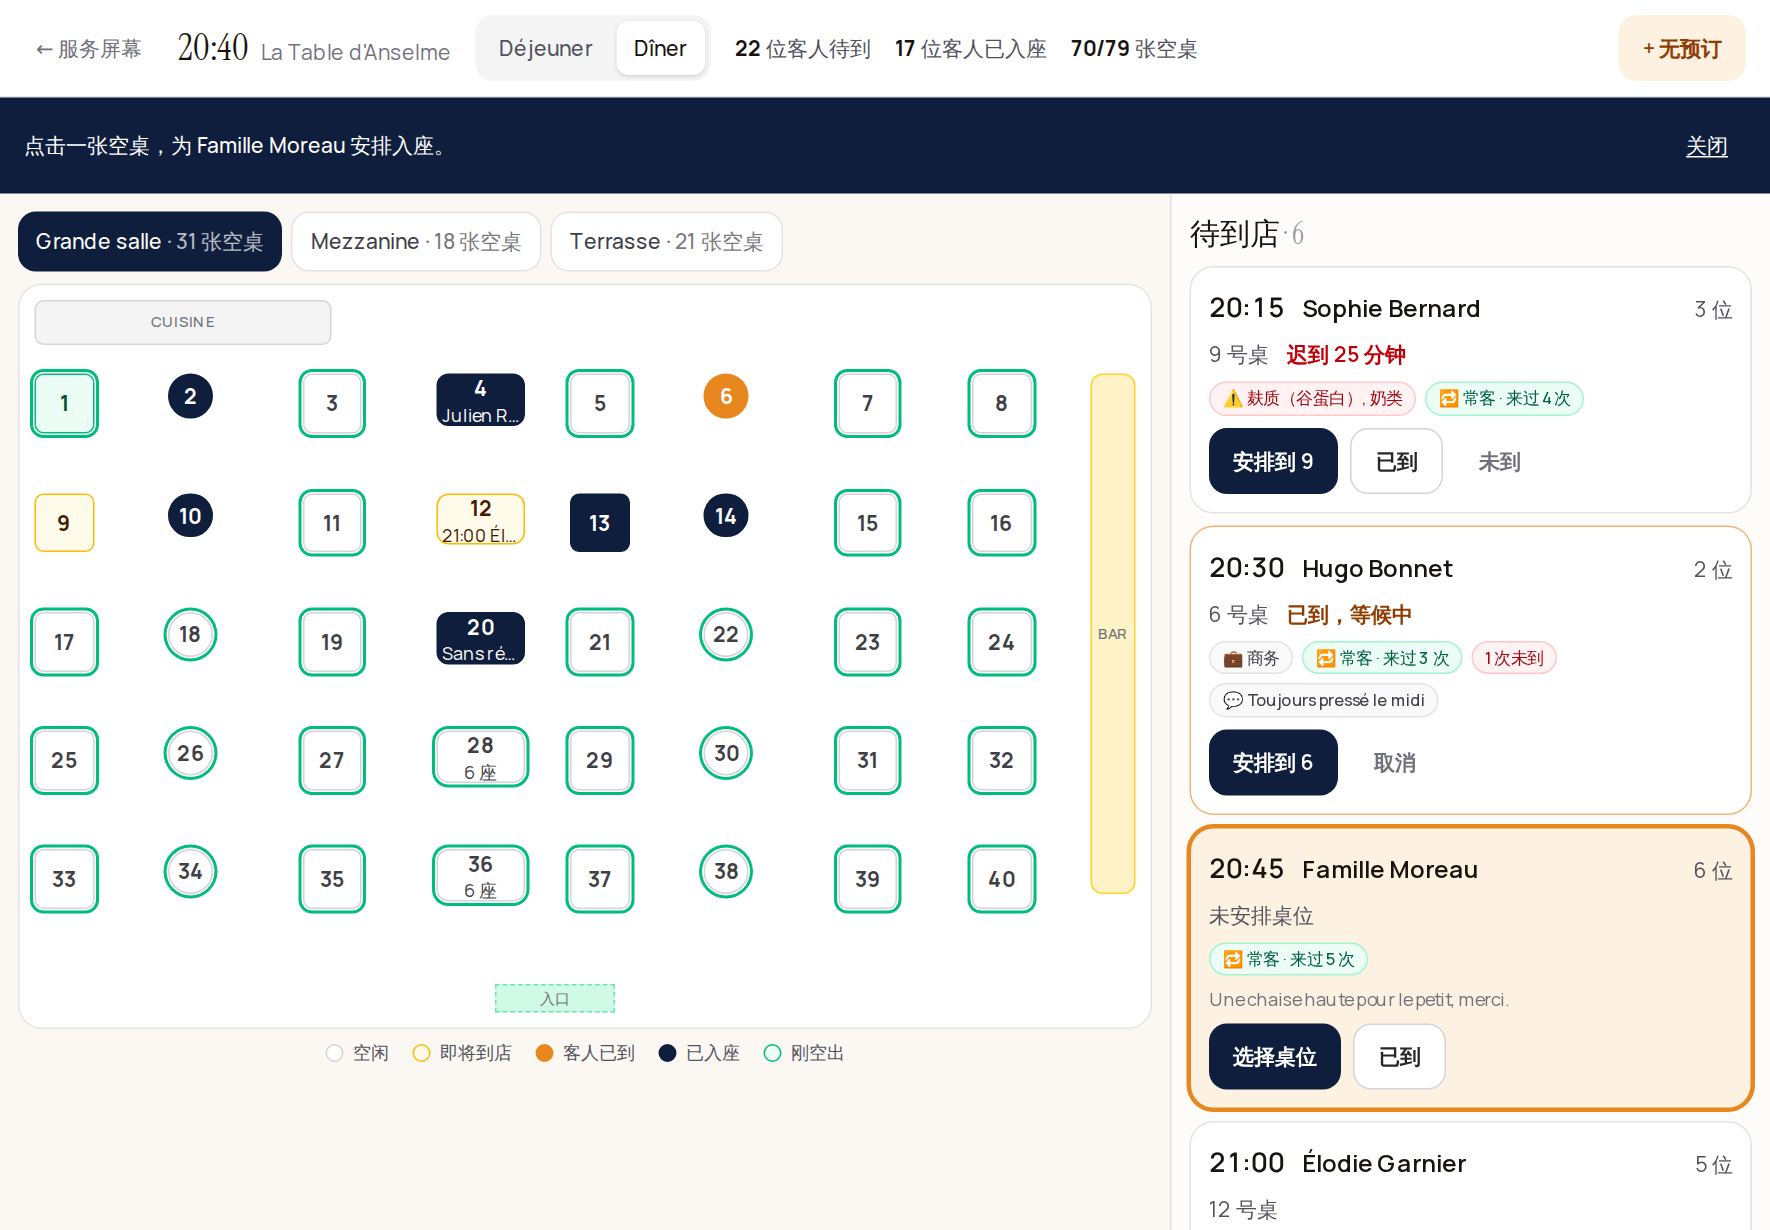Click 安排到 9 for Sophie Bernard
This screenshot has width=1770, height=1230.
pos(1273,461)
